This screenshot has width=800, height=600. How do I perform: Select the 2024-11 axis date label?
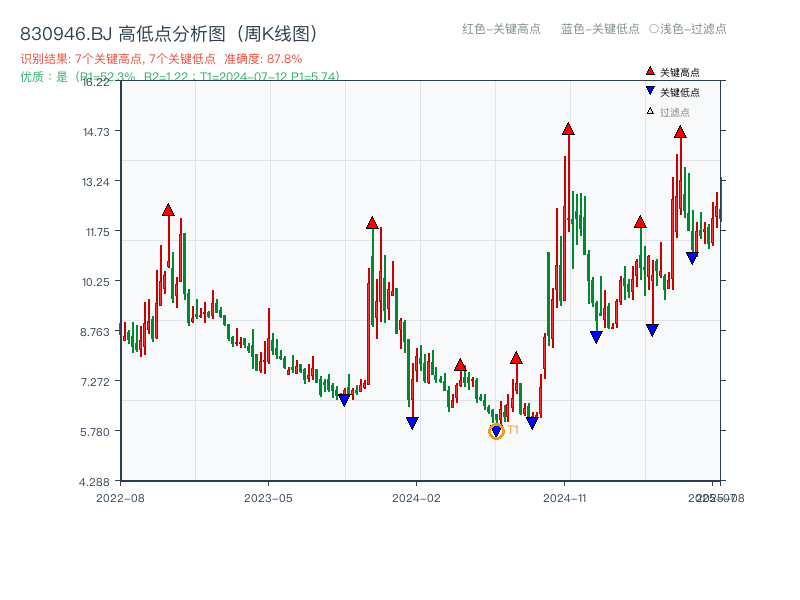tap(565, 496)
